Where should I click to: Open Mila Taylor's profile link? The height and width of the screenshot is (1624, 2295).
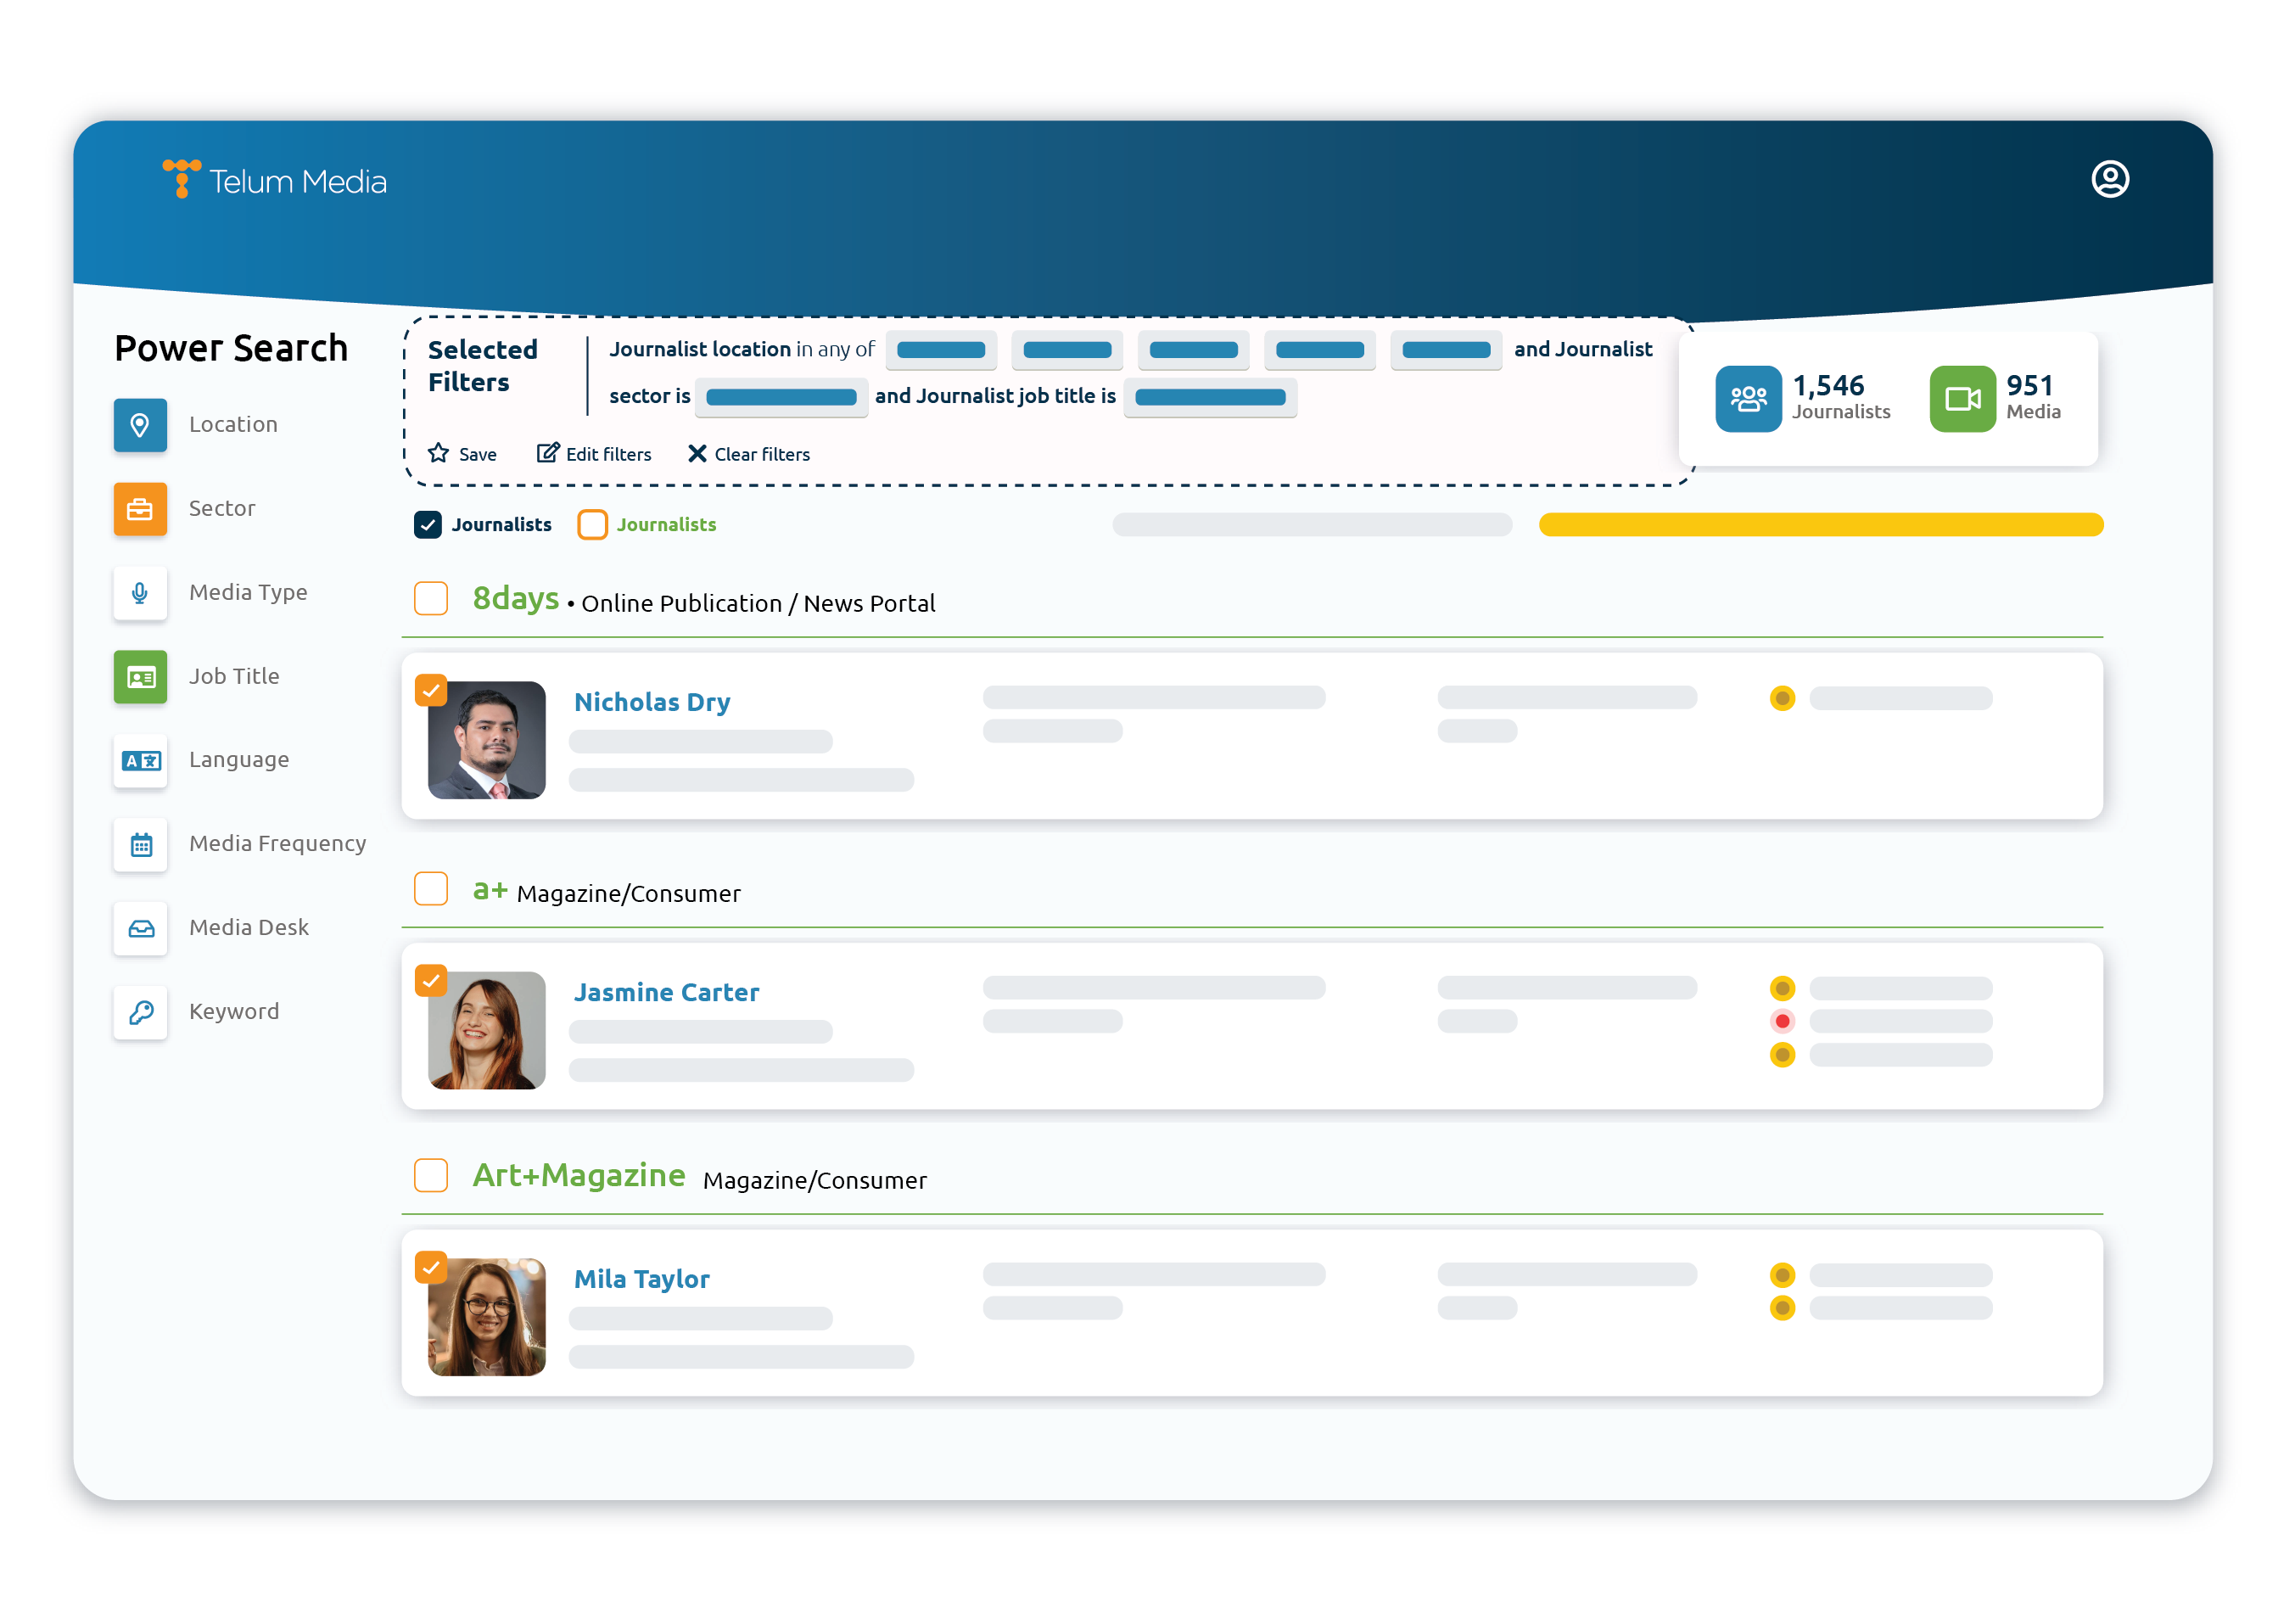(642, 1280)
